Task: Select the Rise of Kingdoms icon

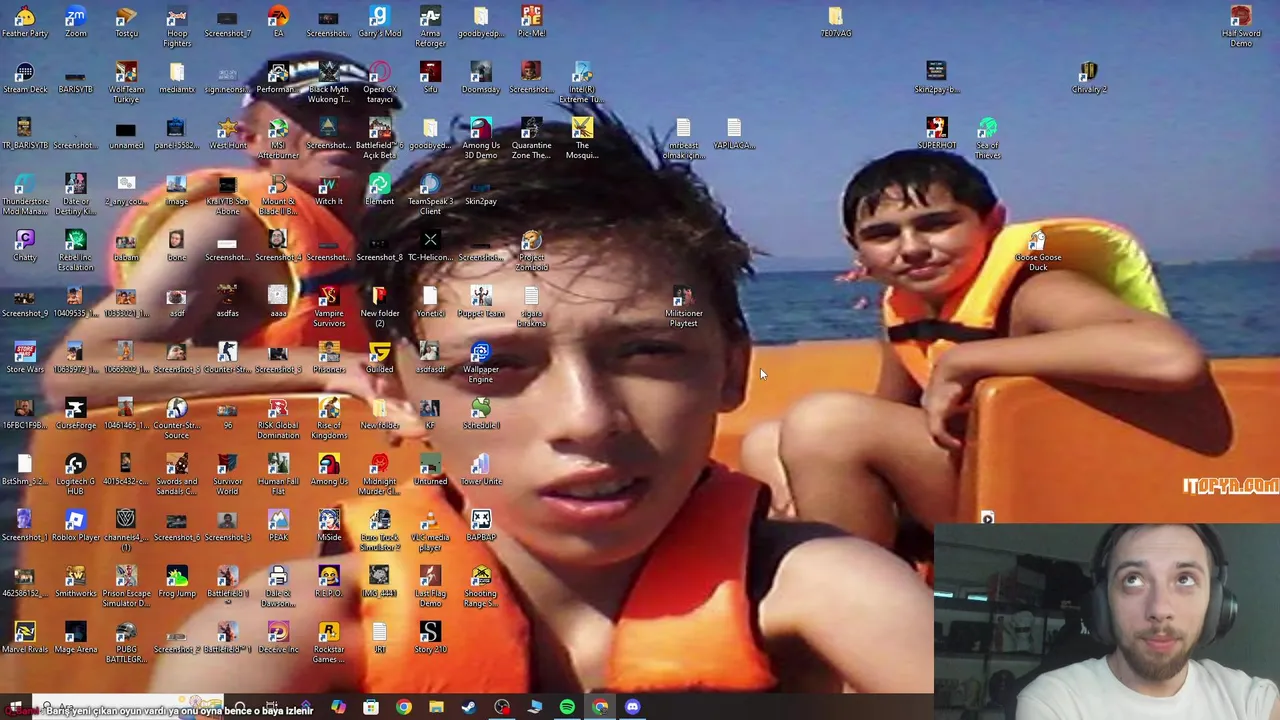Action: [x=328, y=419]
